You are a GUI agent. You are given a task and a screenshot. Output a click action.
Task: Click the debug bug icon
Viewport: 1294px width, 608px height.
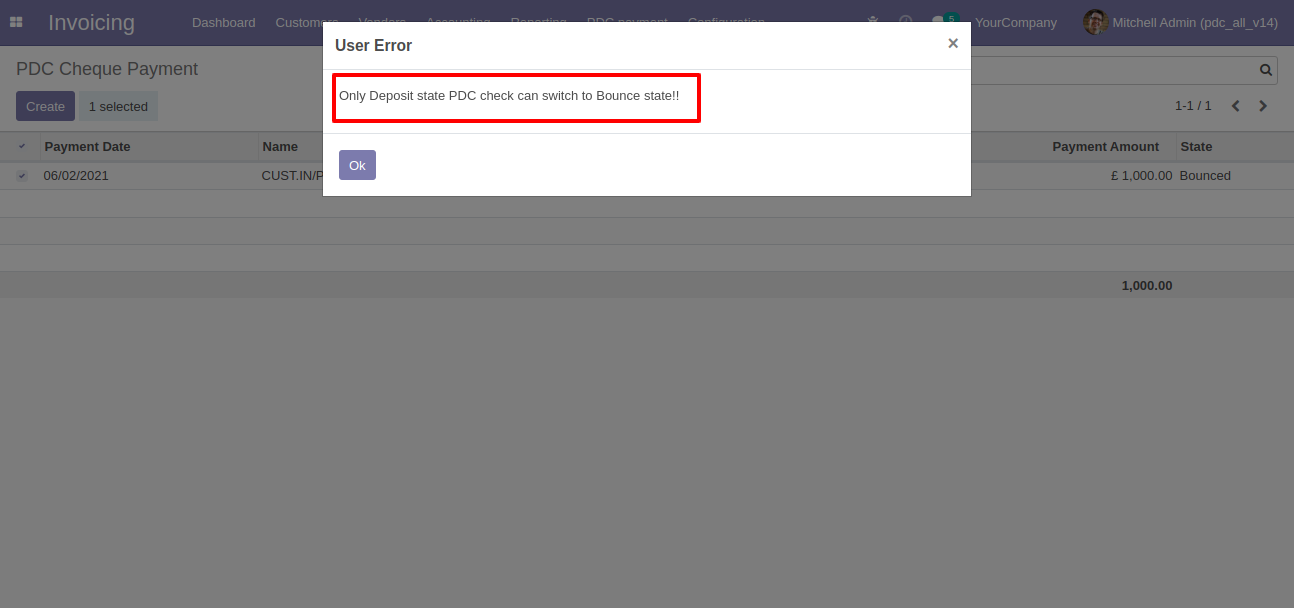[x=873, y=22]
